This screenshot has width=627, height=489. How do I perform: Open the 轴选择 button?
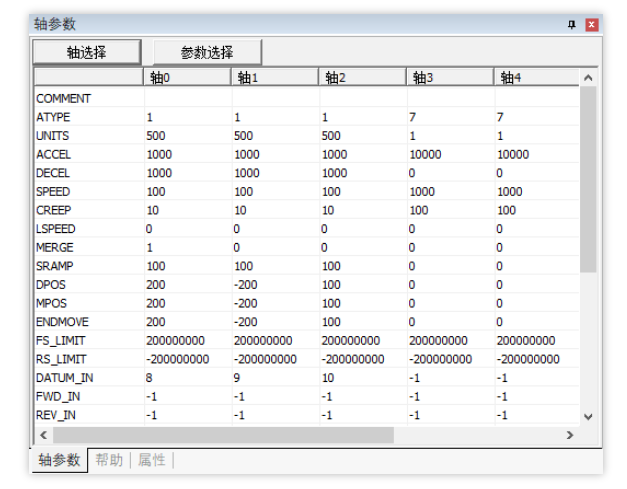tap(87, 52)
